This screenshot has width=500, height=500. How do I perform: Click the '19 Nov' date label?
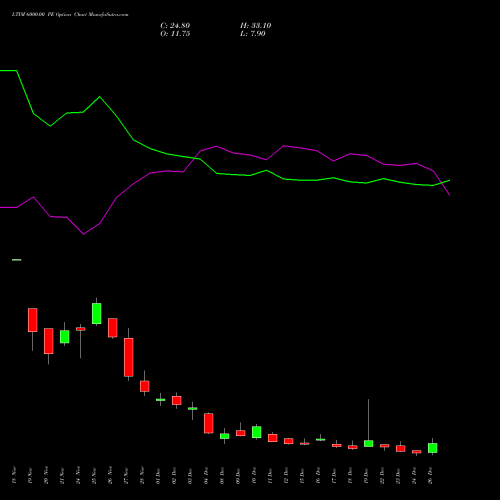[x=30, y=475]
